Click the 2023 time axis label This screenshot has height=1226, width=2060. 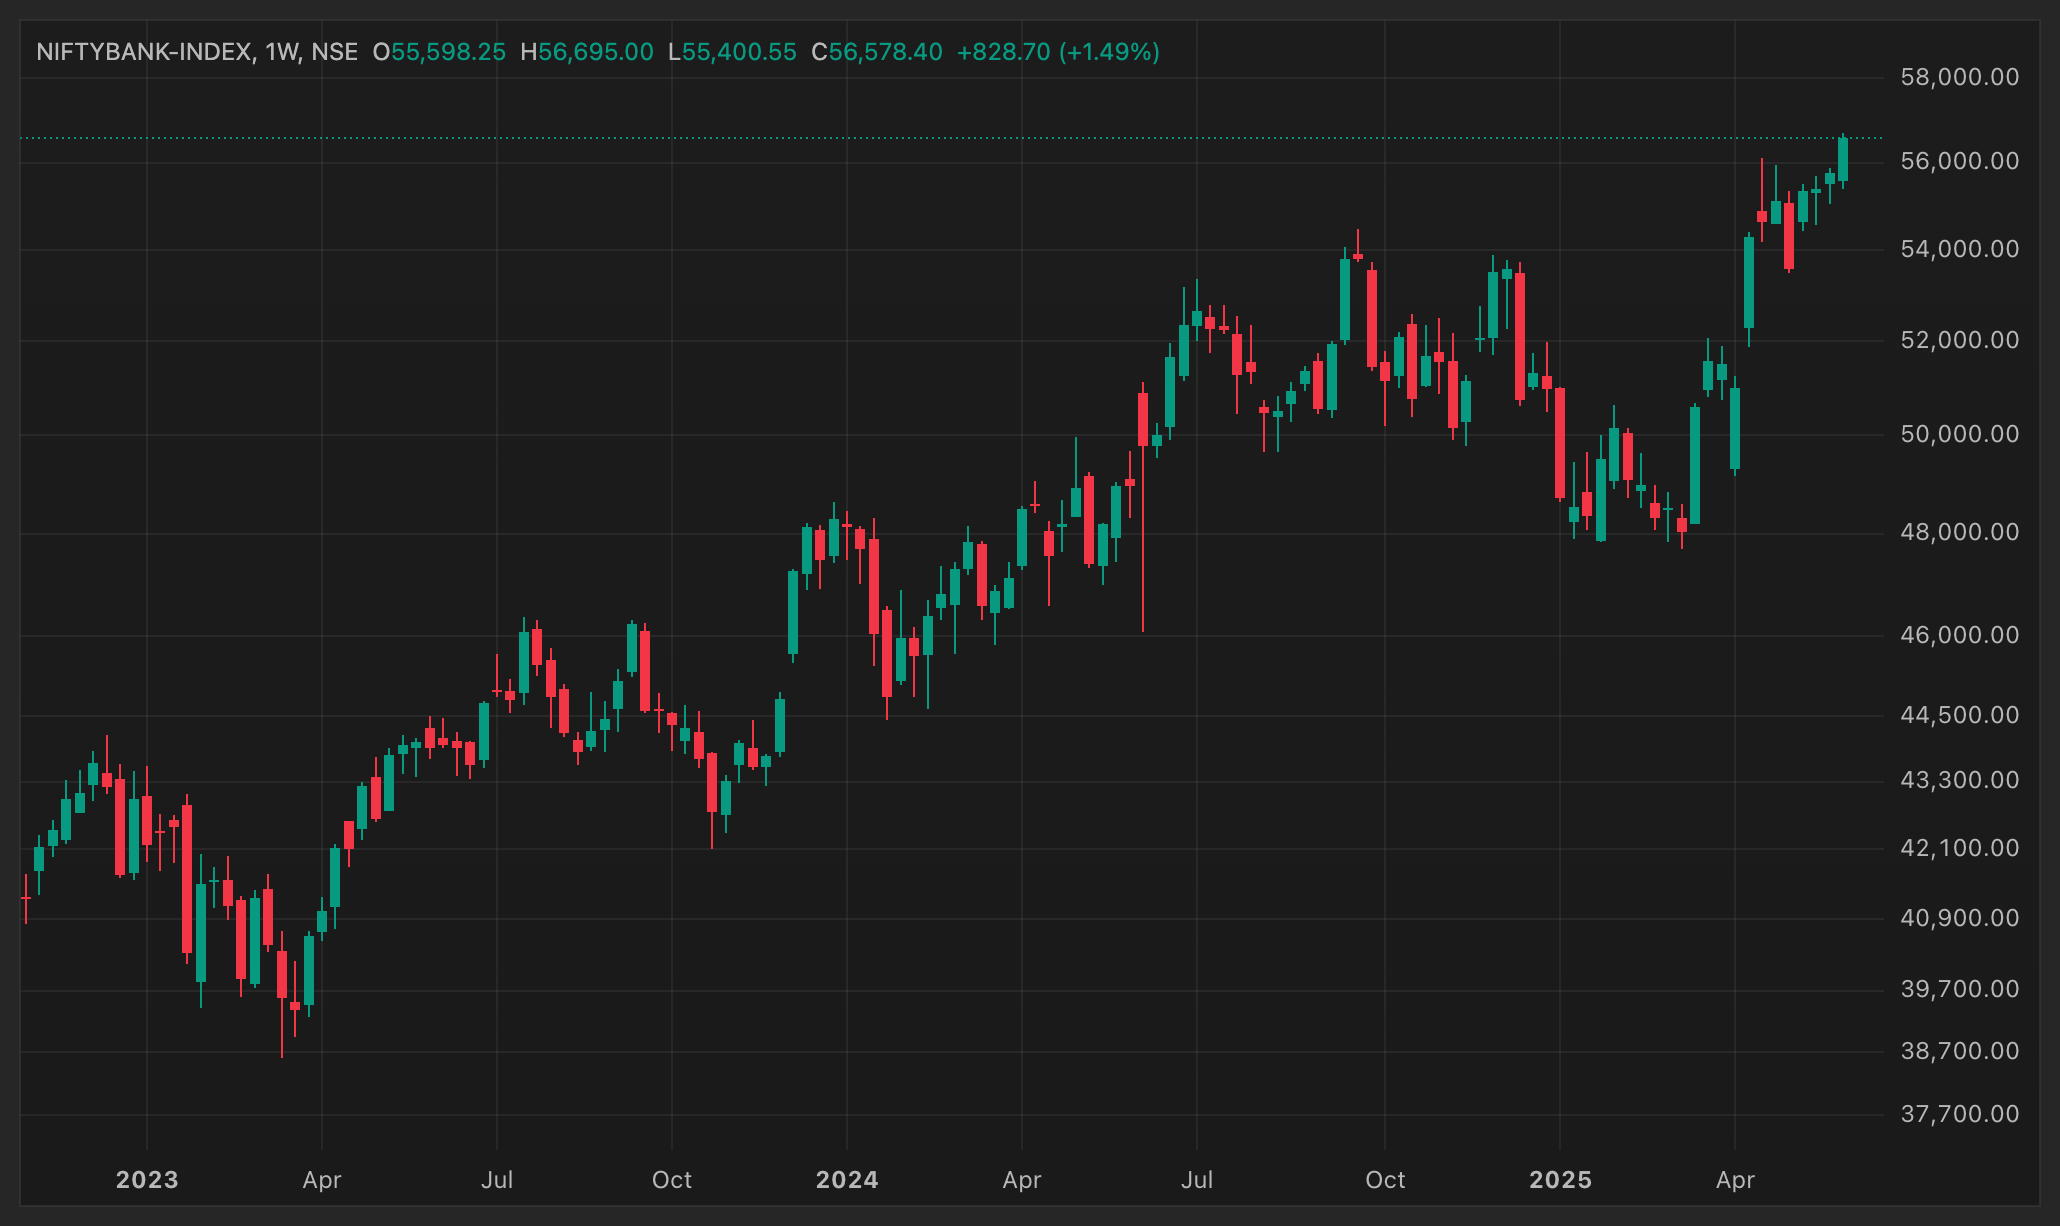click(147, 1180)
